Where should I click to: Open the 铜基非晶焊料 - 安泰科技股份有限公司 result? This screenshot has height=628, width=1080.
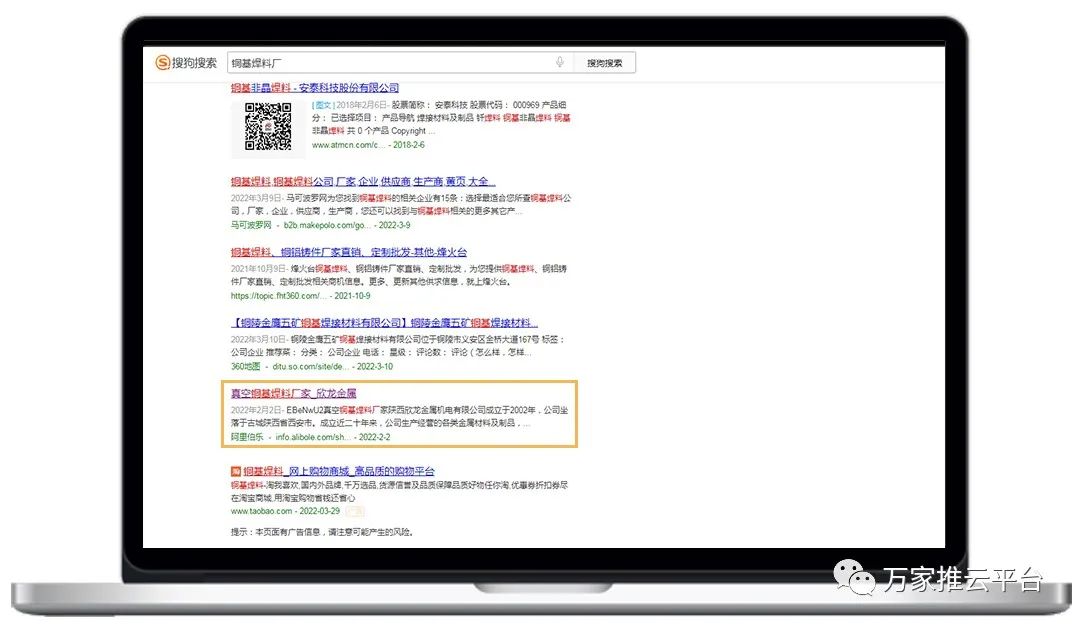[x=315, y=88]
